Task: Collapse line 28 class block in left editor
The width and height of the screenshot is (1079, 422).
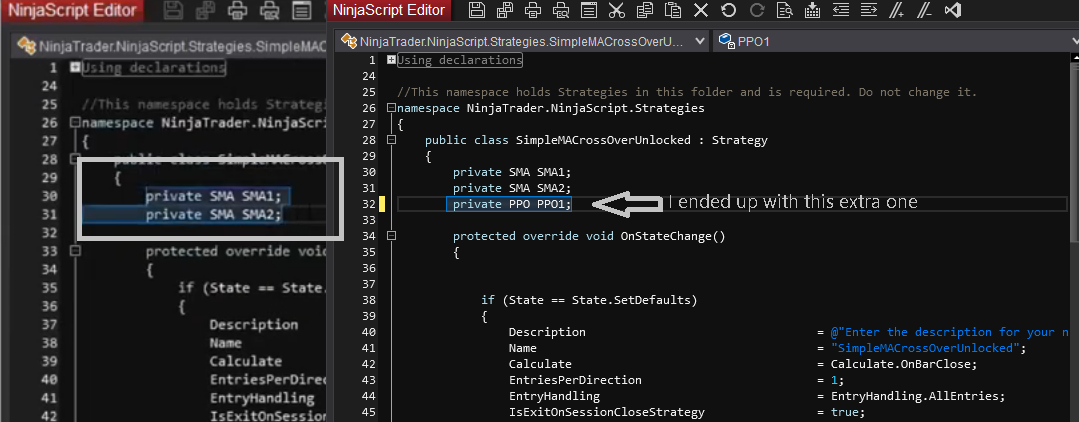Action: click(x=74, y=159)
